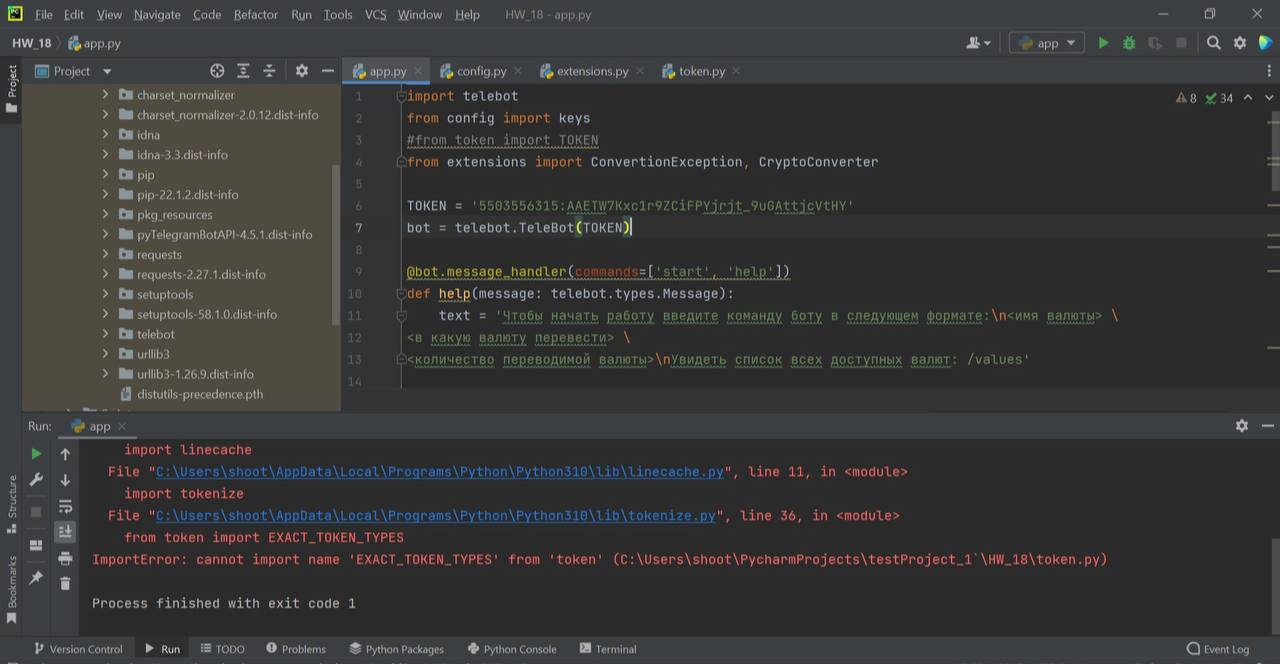
Task: Expand the pyTelegramBotAPI-4.5.1.dist-info folder
Action: (105, 235)
